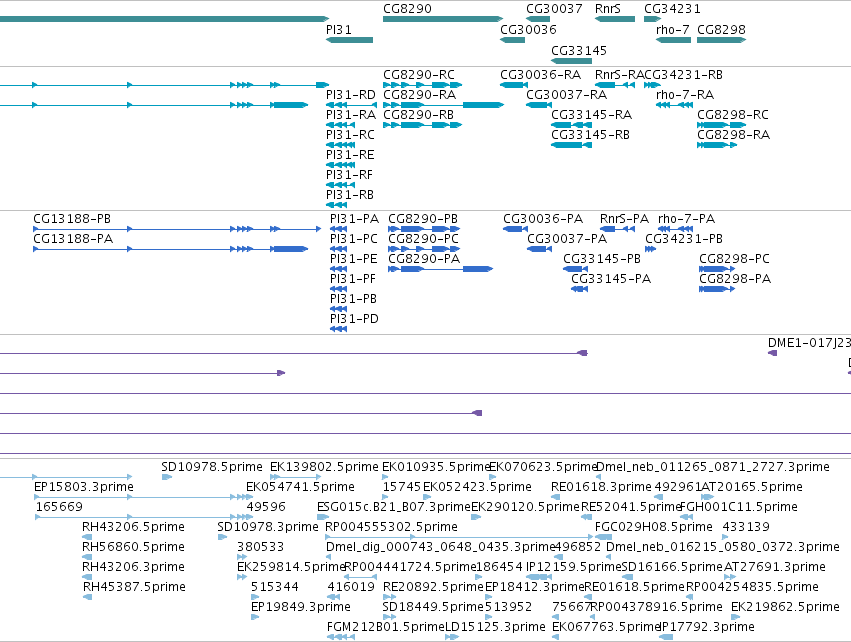The height and width of the screenshot is (642, 851).
Task: Click protein PI31-PC label
Action: 354,239
